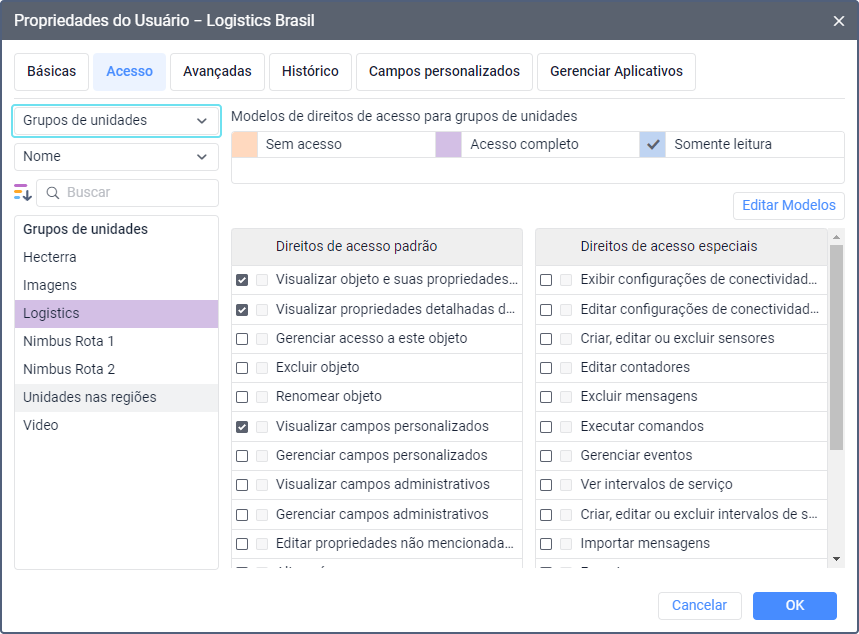
Task: Open the Gerenciar Aplicativos tab
Action: pos(616,72)
